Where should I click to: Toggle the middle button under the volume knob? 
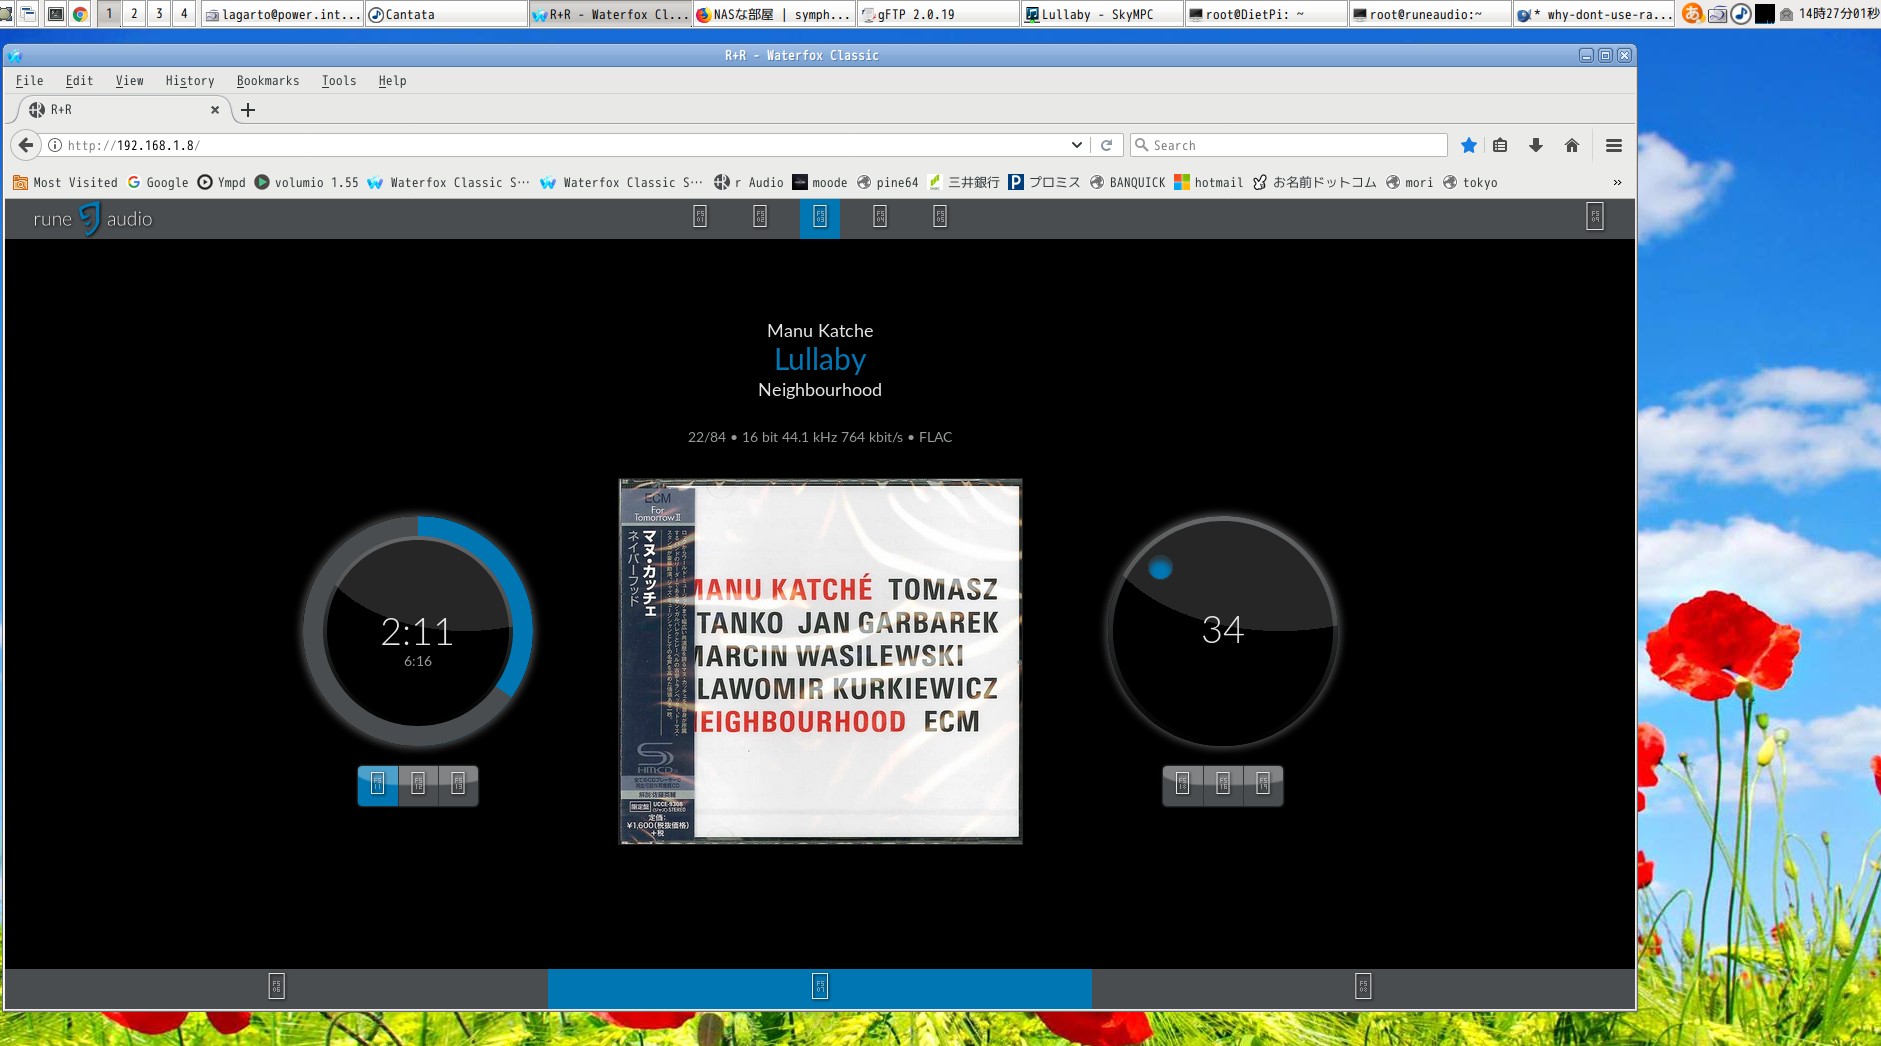point(1222,785)
